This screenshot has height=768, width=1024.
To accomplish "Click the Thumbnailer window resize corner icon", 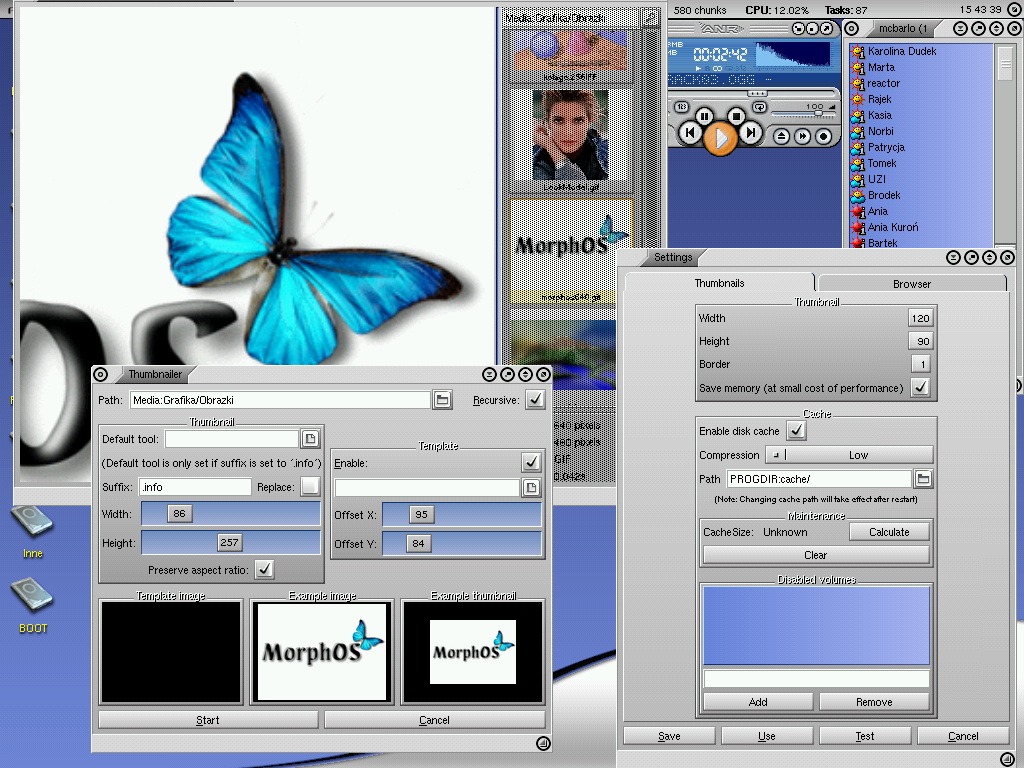I will [x=543, y=743].
